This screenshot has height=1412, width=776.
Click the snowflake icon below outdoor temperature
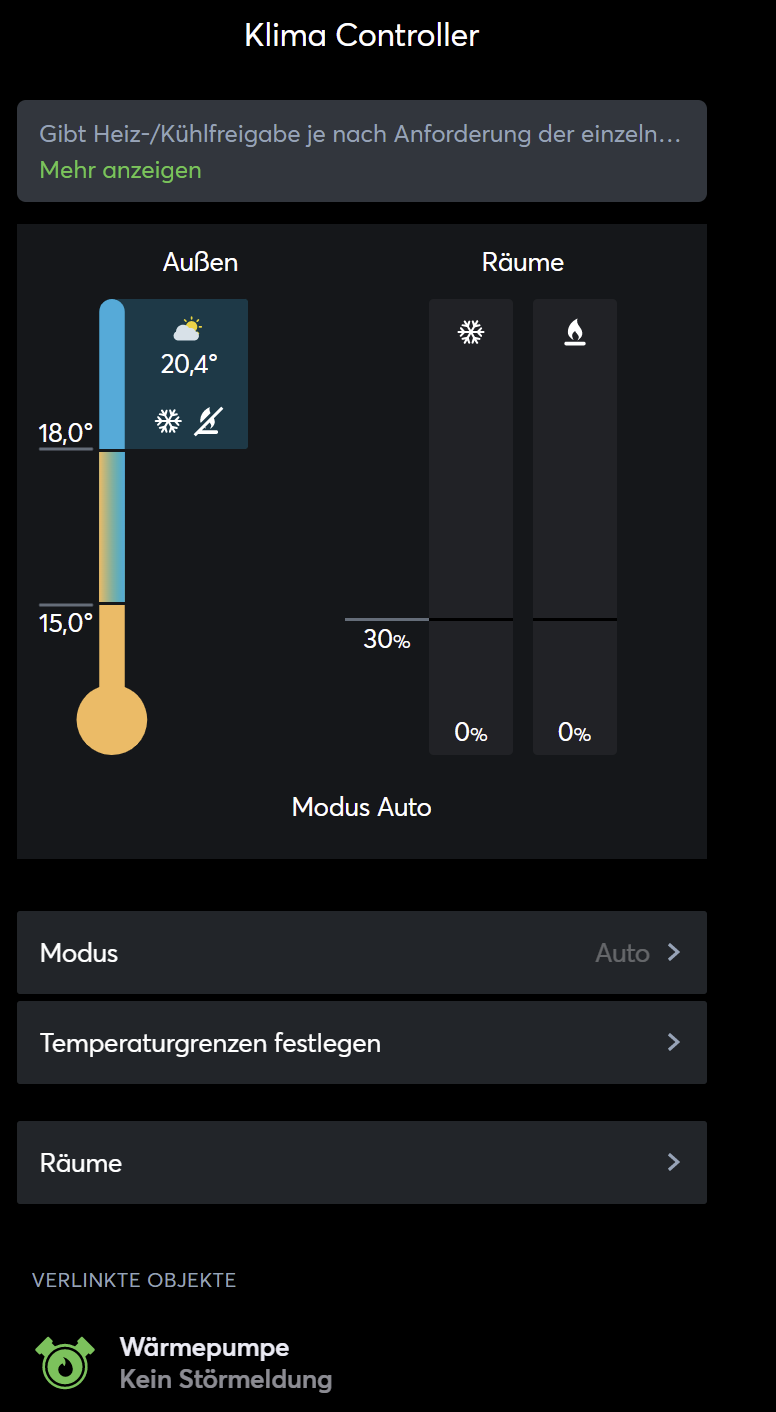click(168, 421)
